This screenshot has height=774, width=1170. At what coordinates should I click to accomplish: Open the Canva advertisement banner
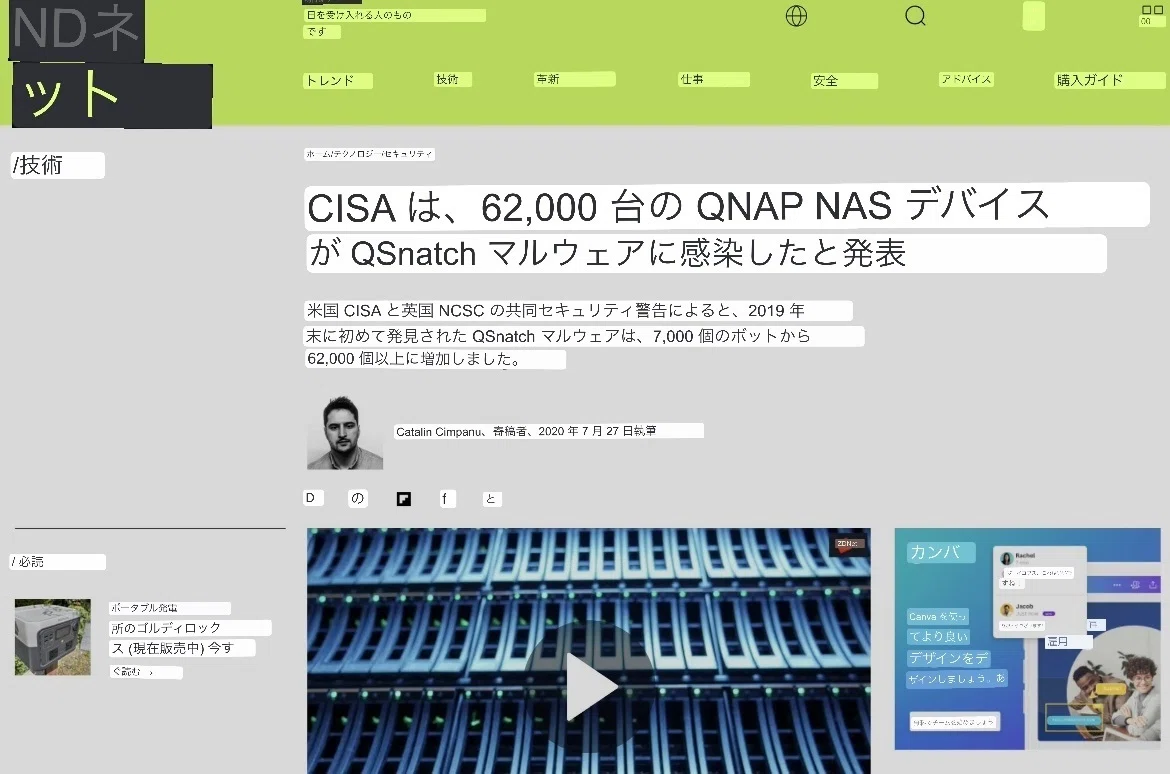pyautogui.click(x=1027, y=639)
